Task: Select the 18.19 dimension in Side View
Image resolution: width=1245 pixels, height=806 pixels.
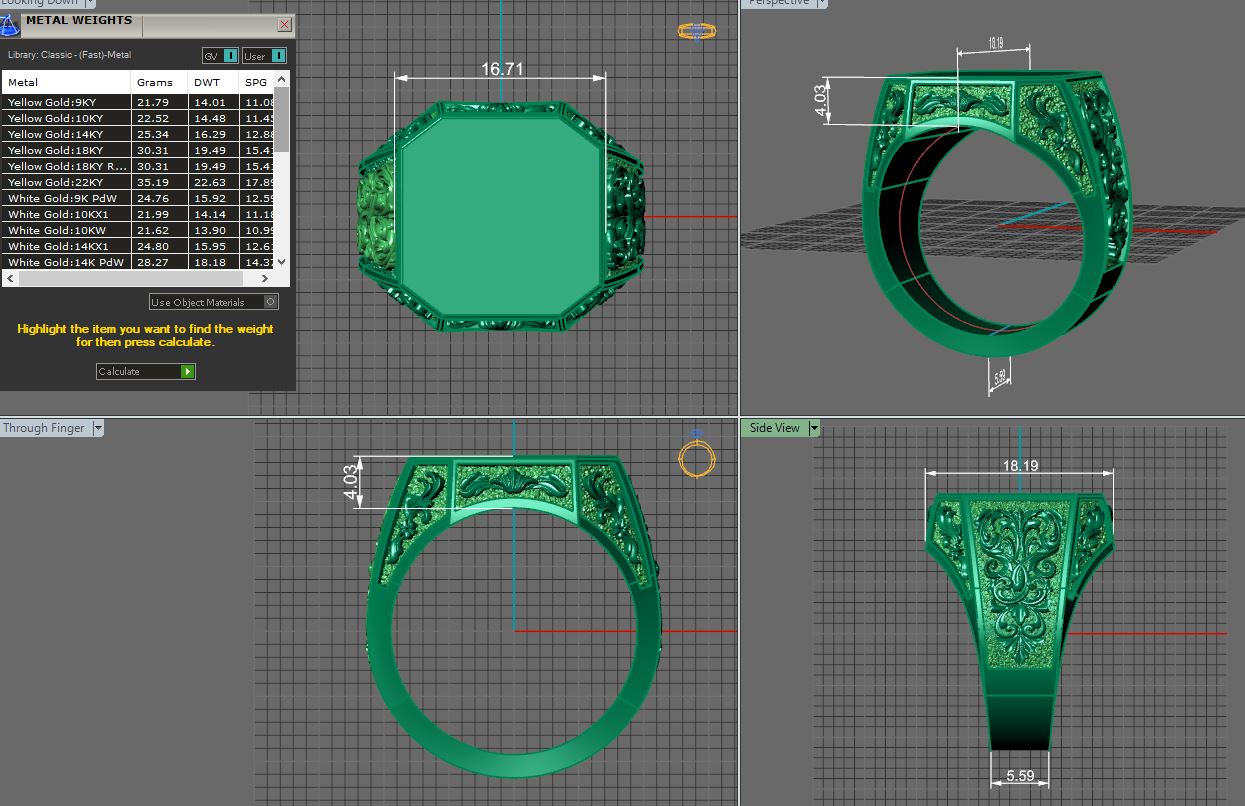Action: pyautogui.click(x=1019, y=465)
